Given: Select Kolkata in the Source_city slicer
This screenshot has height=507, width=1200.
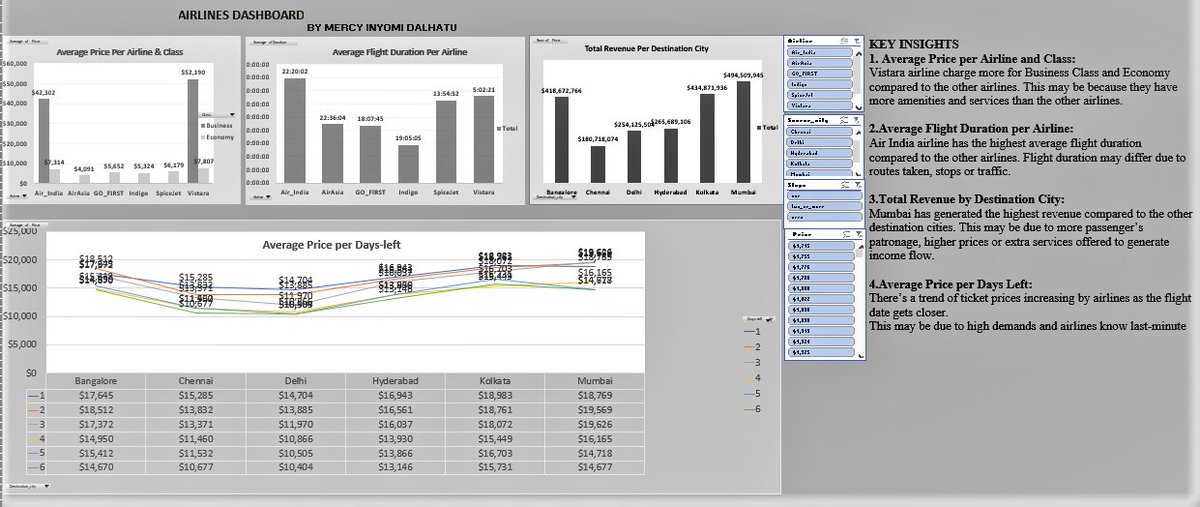Looking at the screenshot, I should 820,163.
